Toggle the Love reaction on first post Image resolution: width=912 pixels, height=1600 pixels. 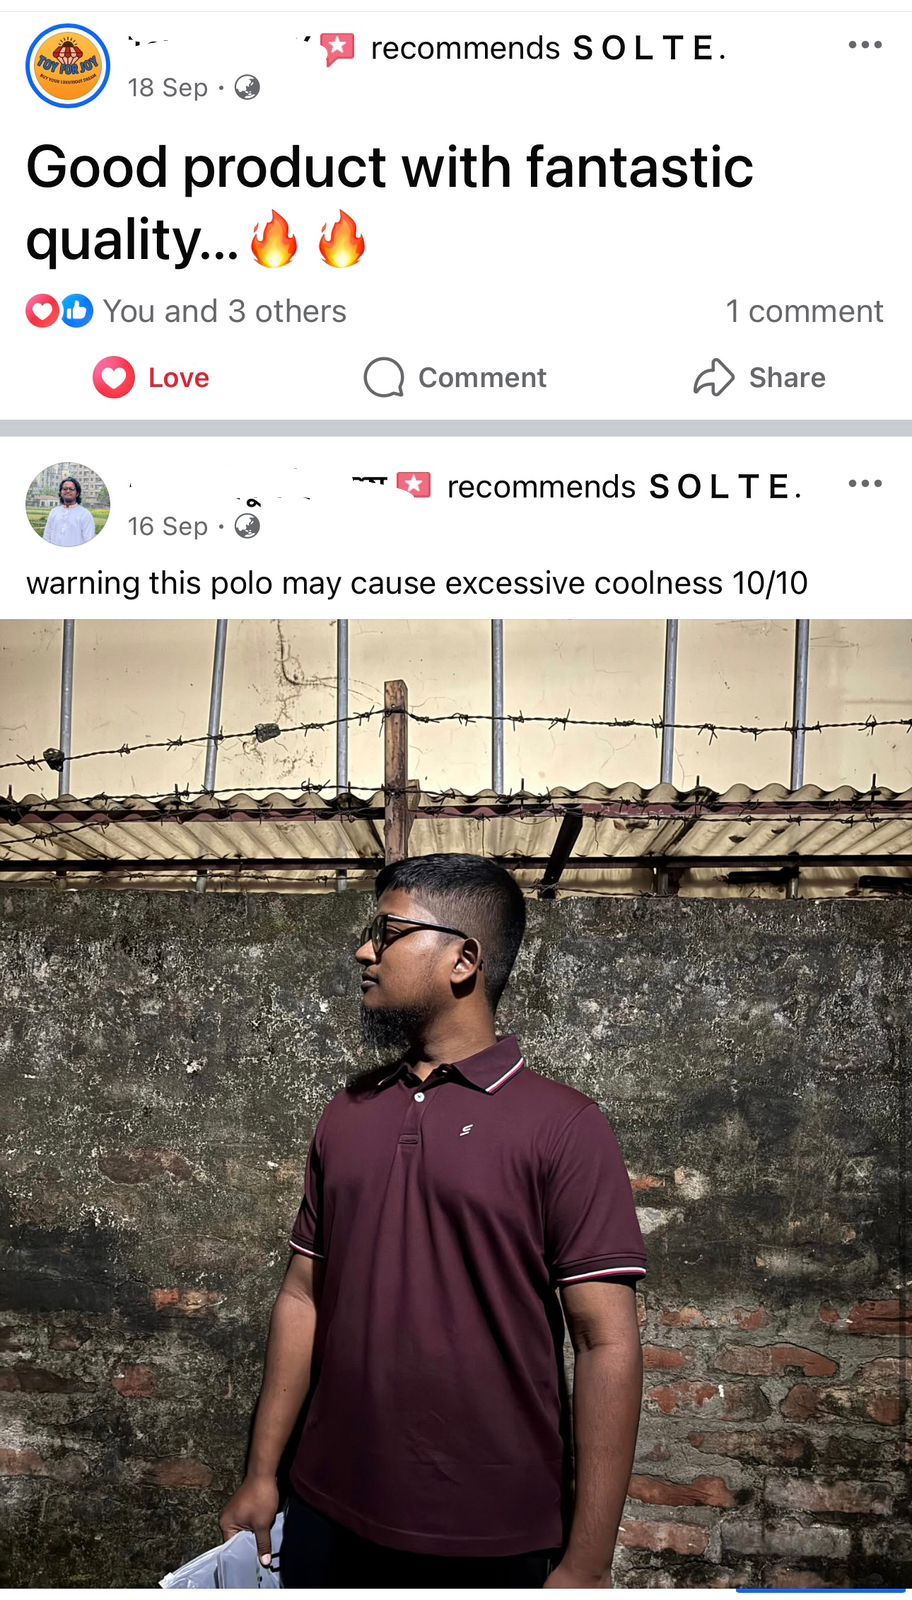[152, 378]
